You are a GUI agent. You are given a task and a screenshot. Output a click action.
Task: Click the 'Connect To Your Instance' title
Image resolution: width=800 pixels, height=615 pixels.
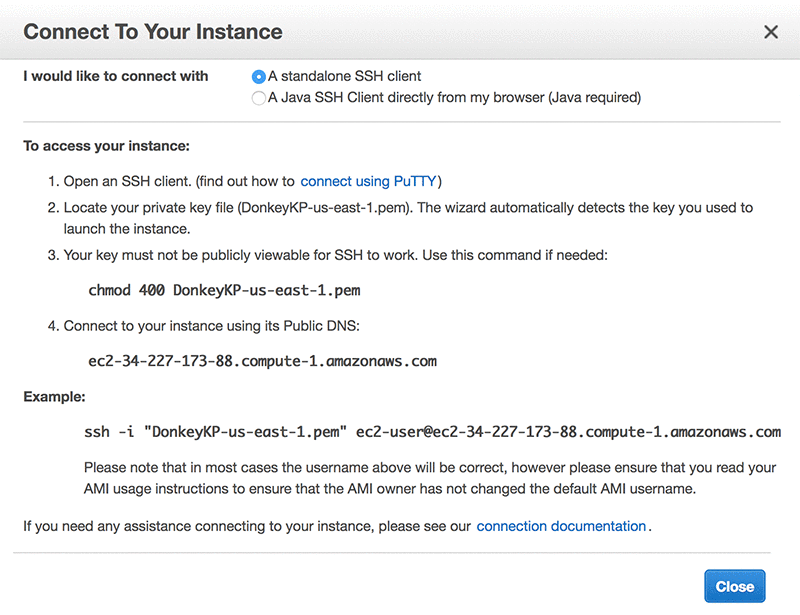click(153, 32)
